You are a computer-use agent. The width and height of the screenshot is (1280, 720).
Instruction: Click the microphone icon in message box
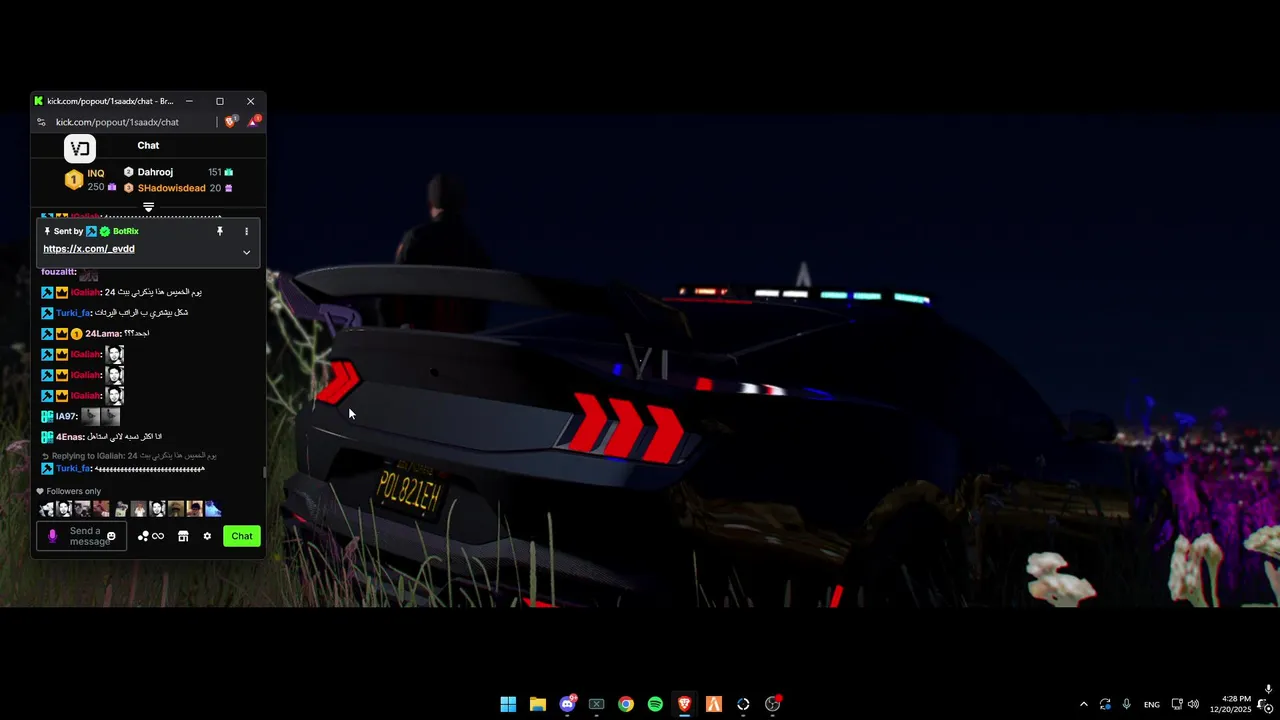(x=53, y=536)
